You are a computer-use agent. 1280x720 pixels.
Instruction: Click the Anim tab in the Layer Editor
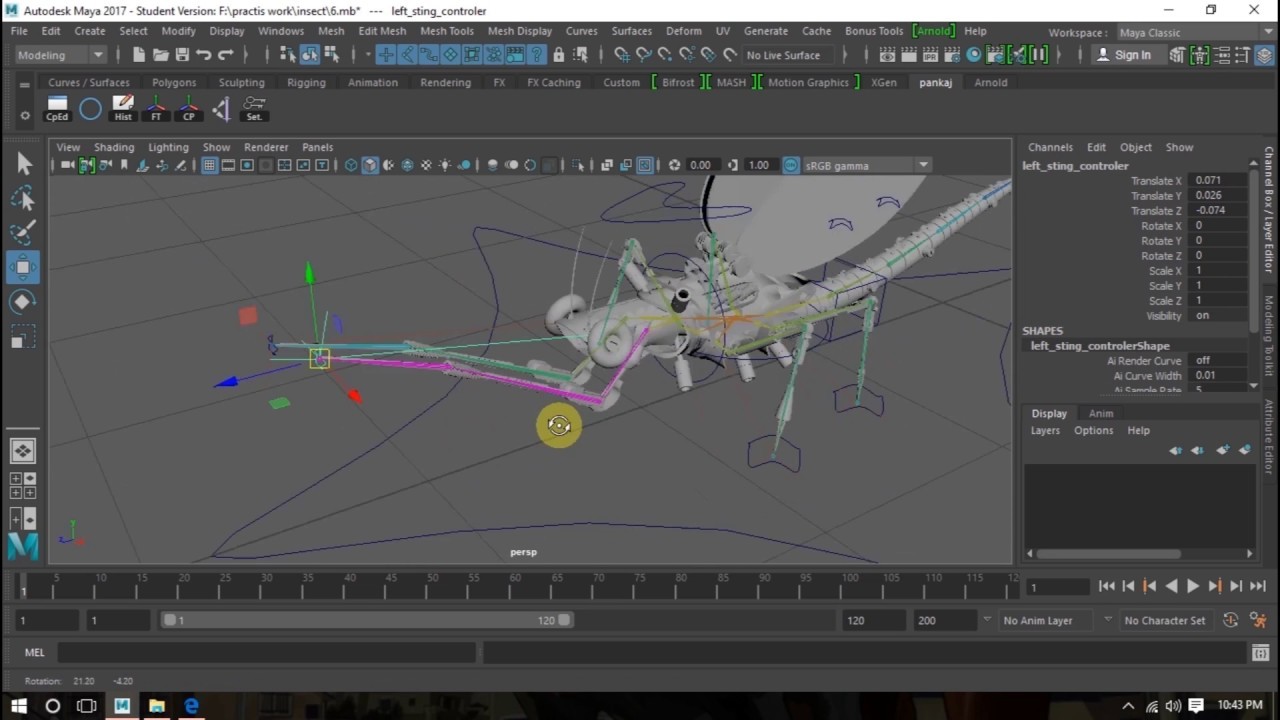[x=1100, y=413]
